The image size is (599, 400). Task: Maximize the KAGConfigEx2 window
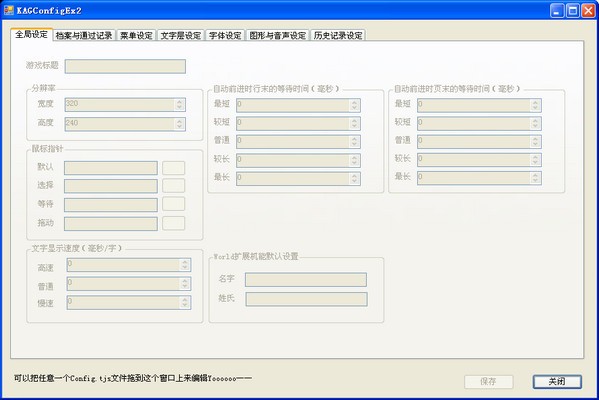(573, 11)
